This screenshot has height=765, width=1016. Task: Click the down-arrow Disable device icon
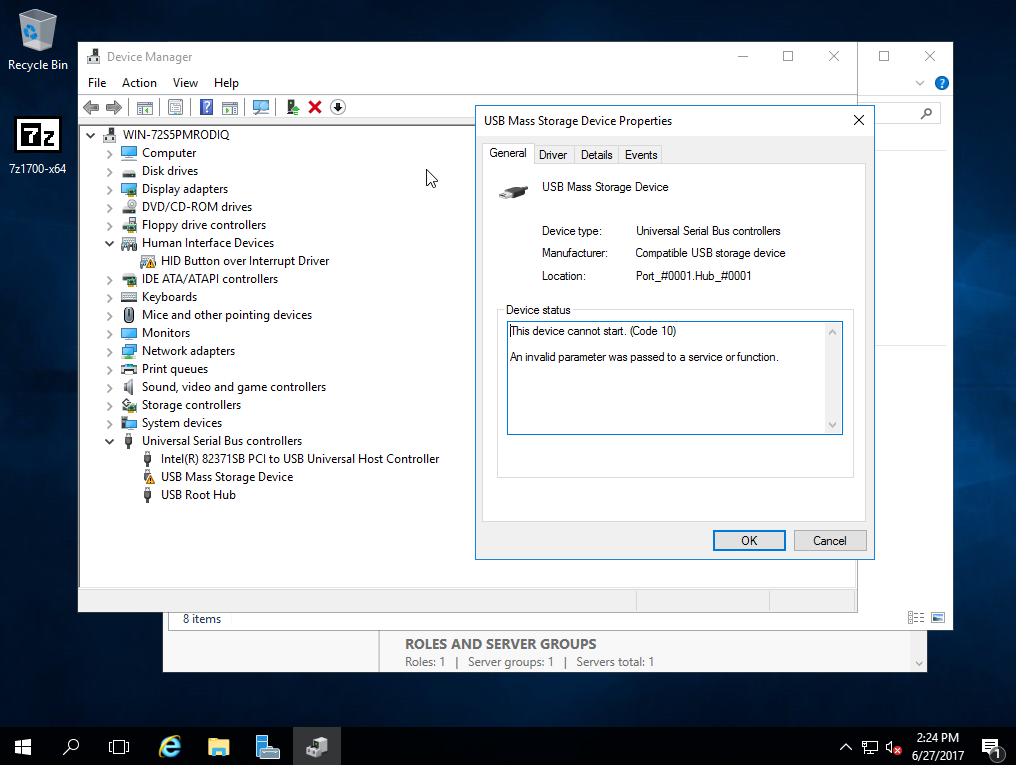pyautogui.click(x=338, y=107)
